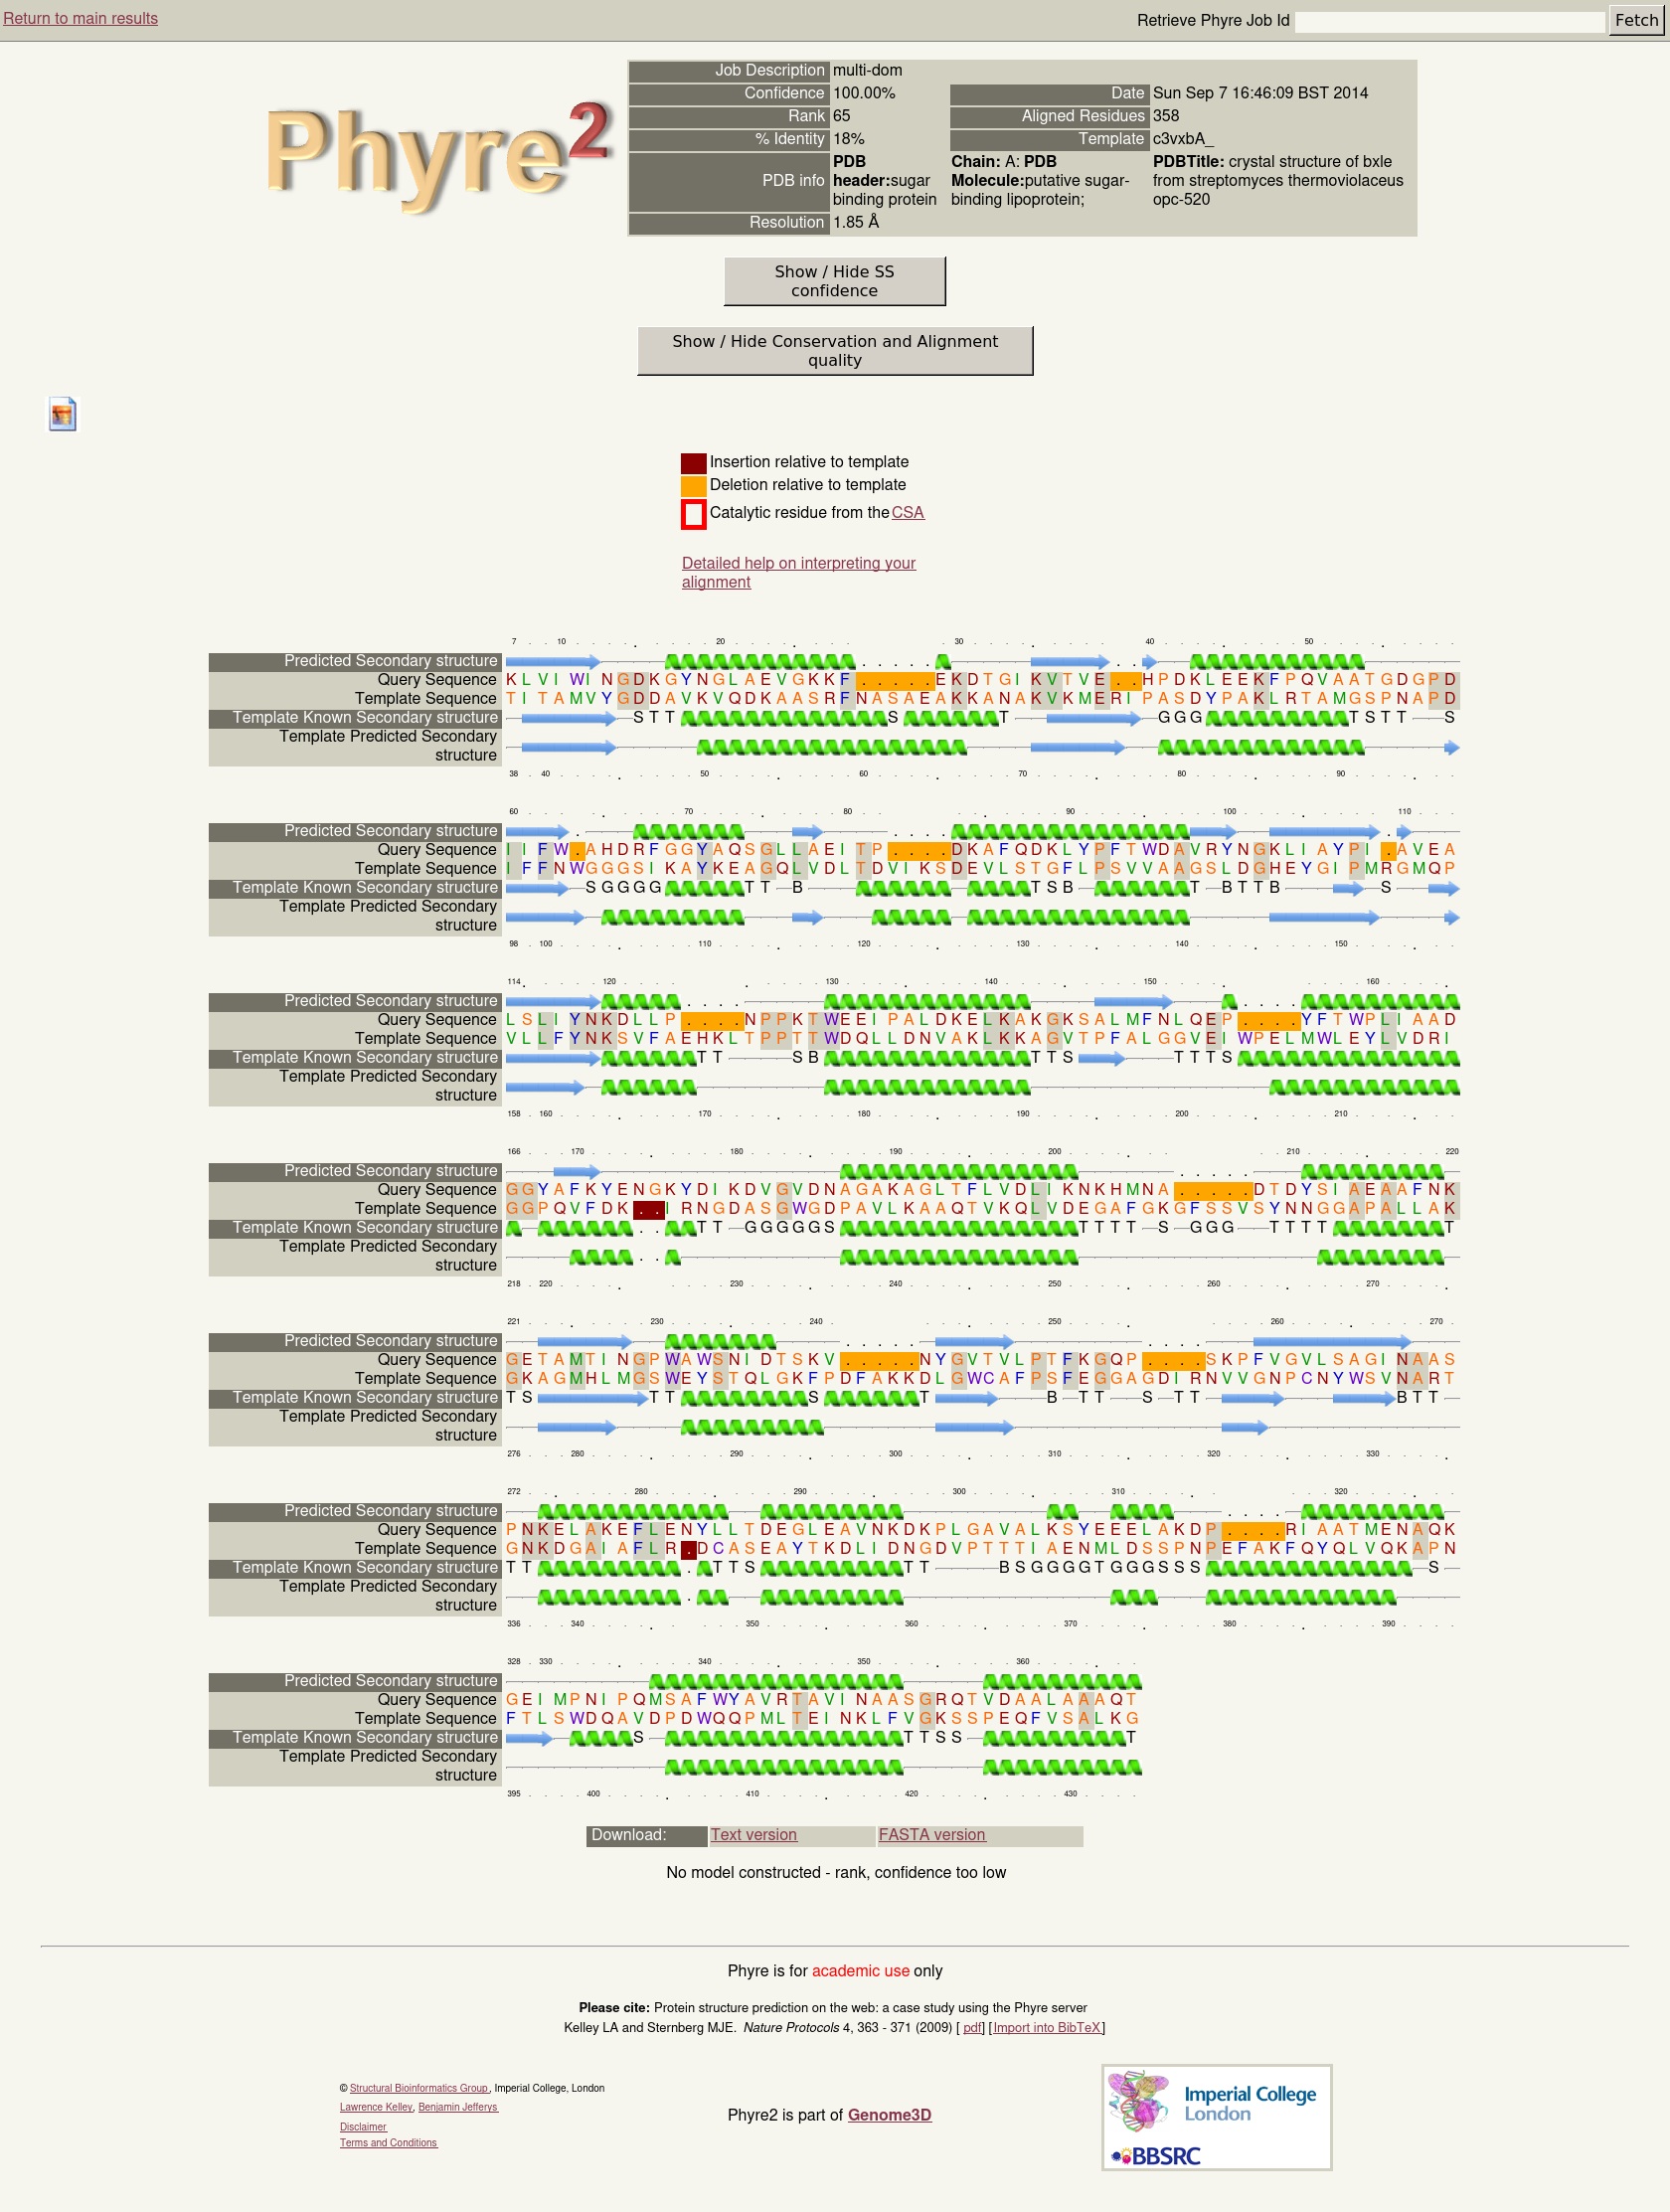The width and height of the screenshot is (1670, 2212).
Task: Open the Structural Bioinformatics Group link
Action: tap(418, 2088)
